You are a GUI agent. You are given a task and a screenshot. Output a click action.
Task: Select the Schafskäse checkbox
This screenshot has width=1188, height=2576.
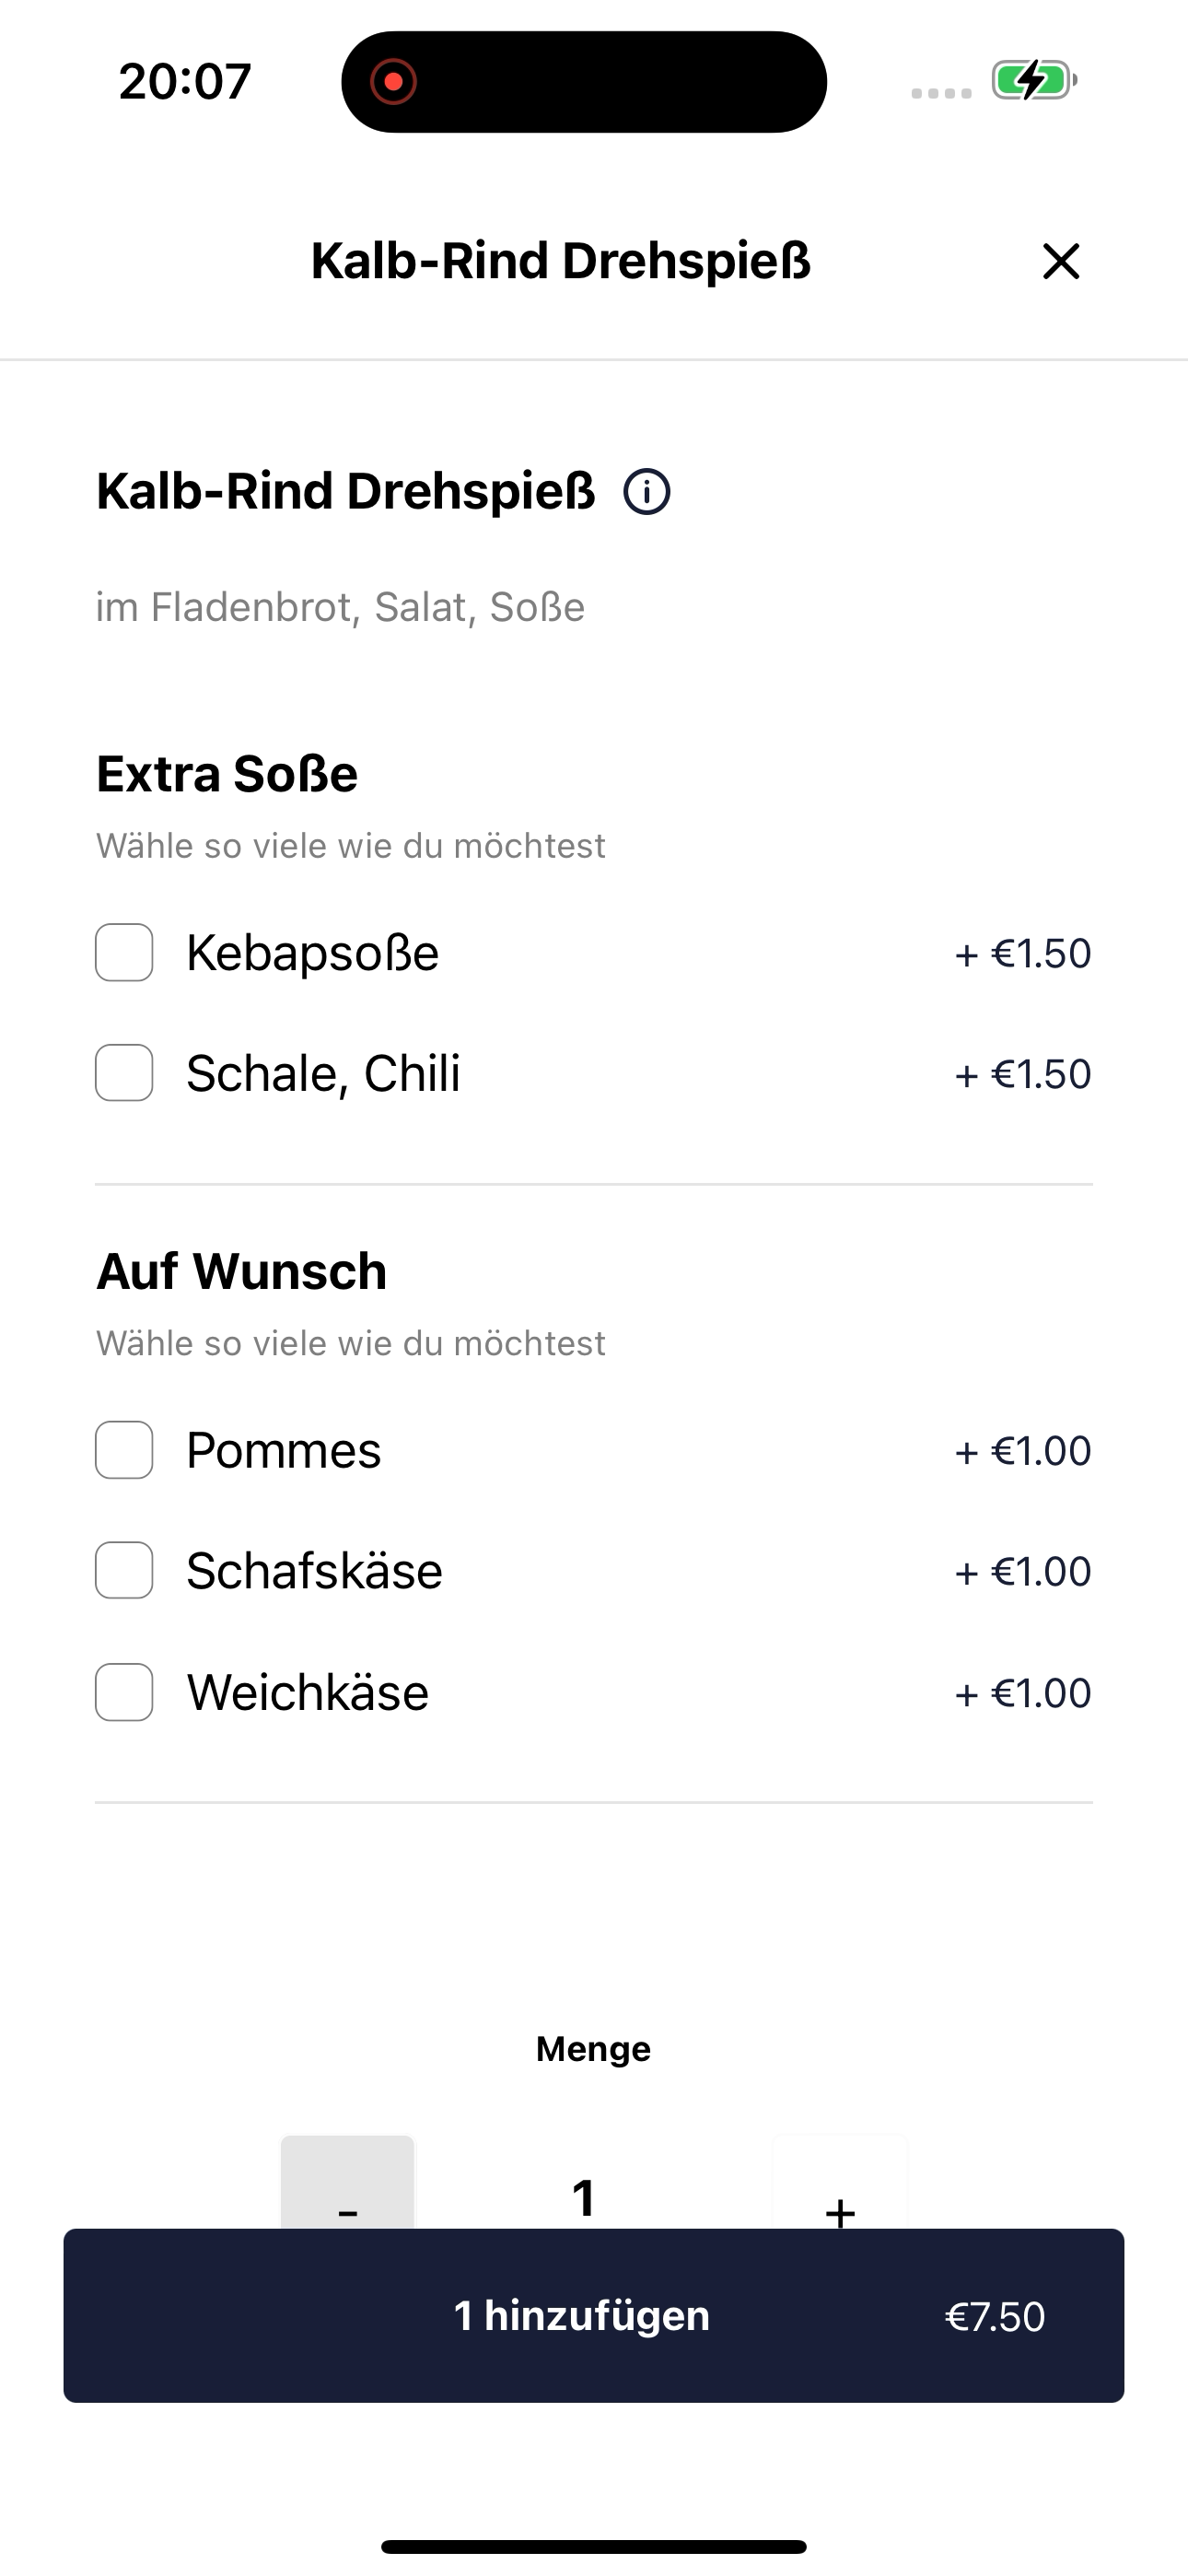point(124,1570)
